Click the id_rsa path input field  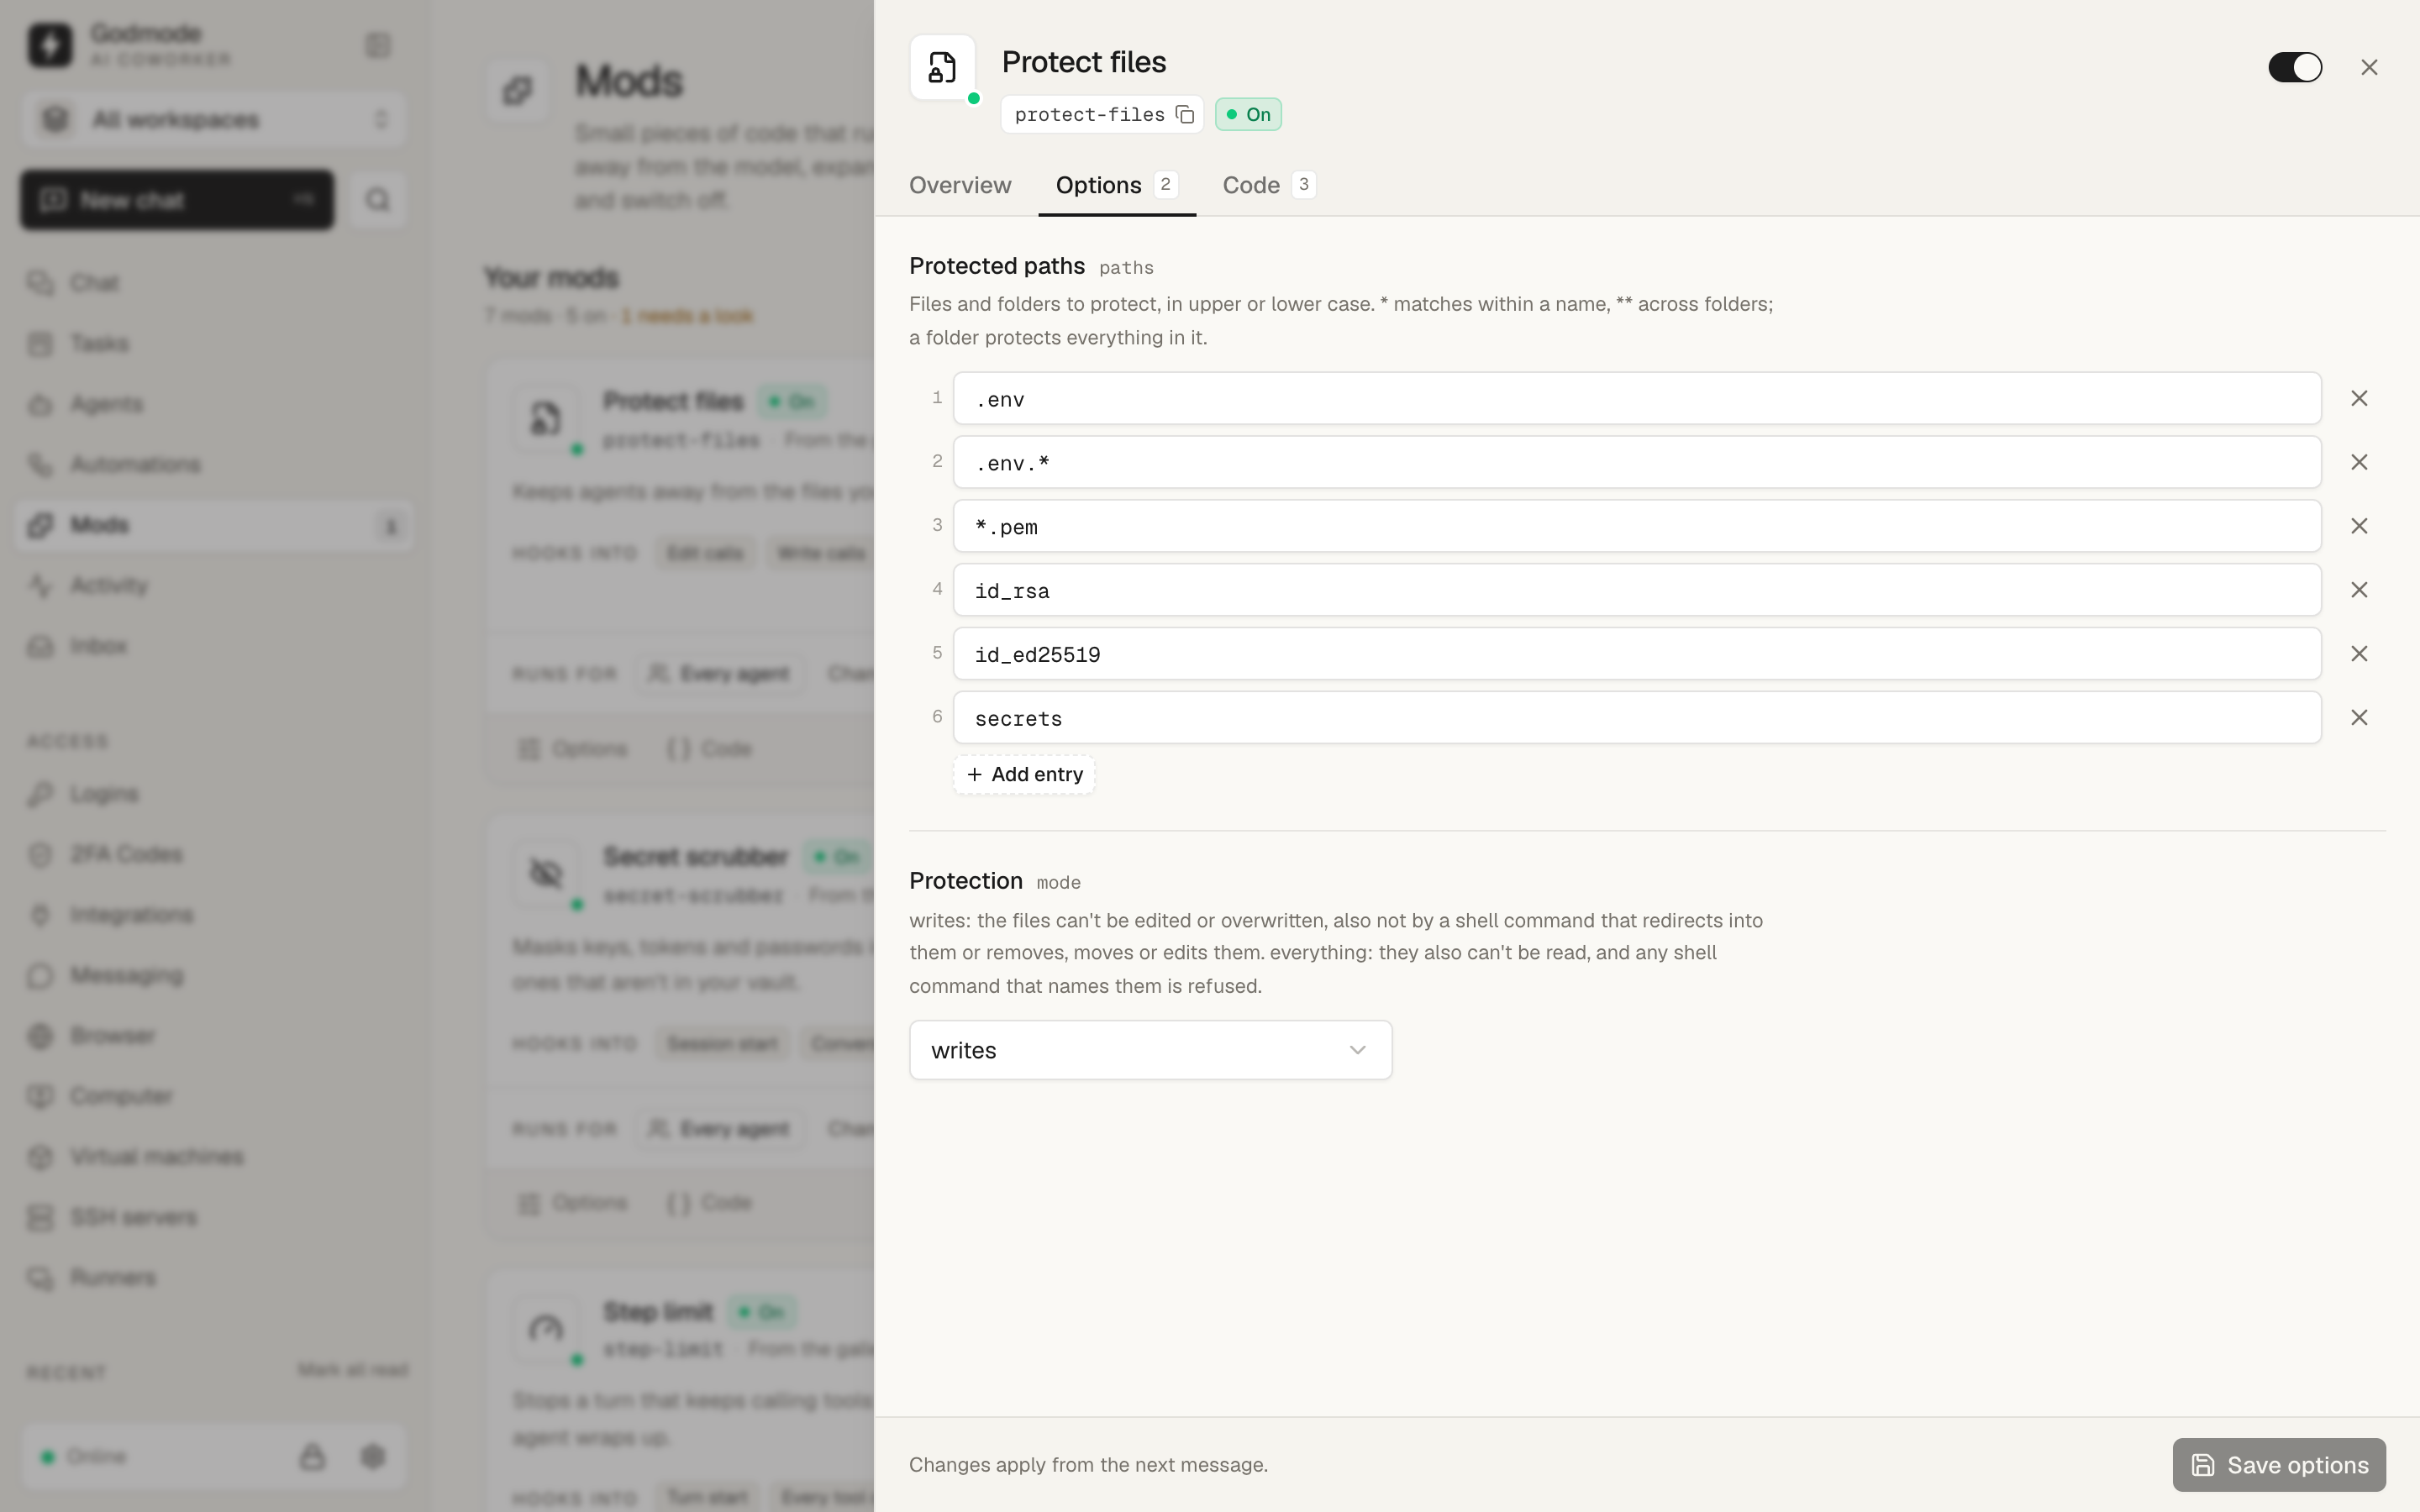click(x=1637, y=590)
